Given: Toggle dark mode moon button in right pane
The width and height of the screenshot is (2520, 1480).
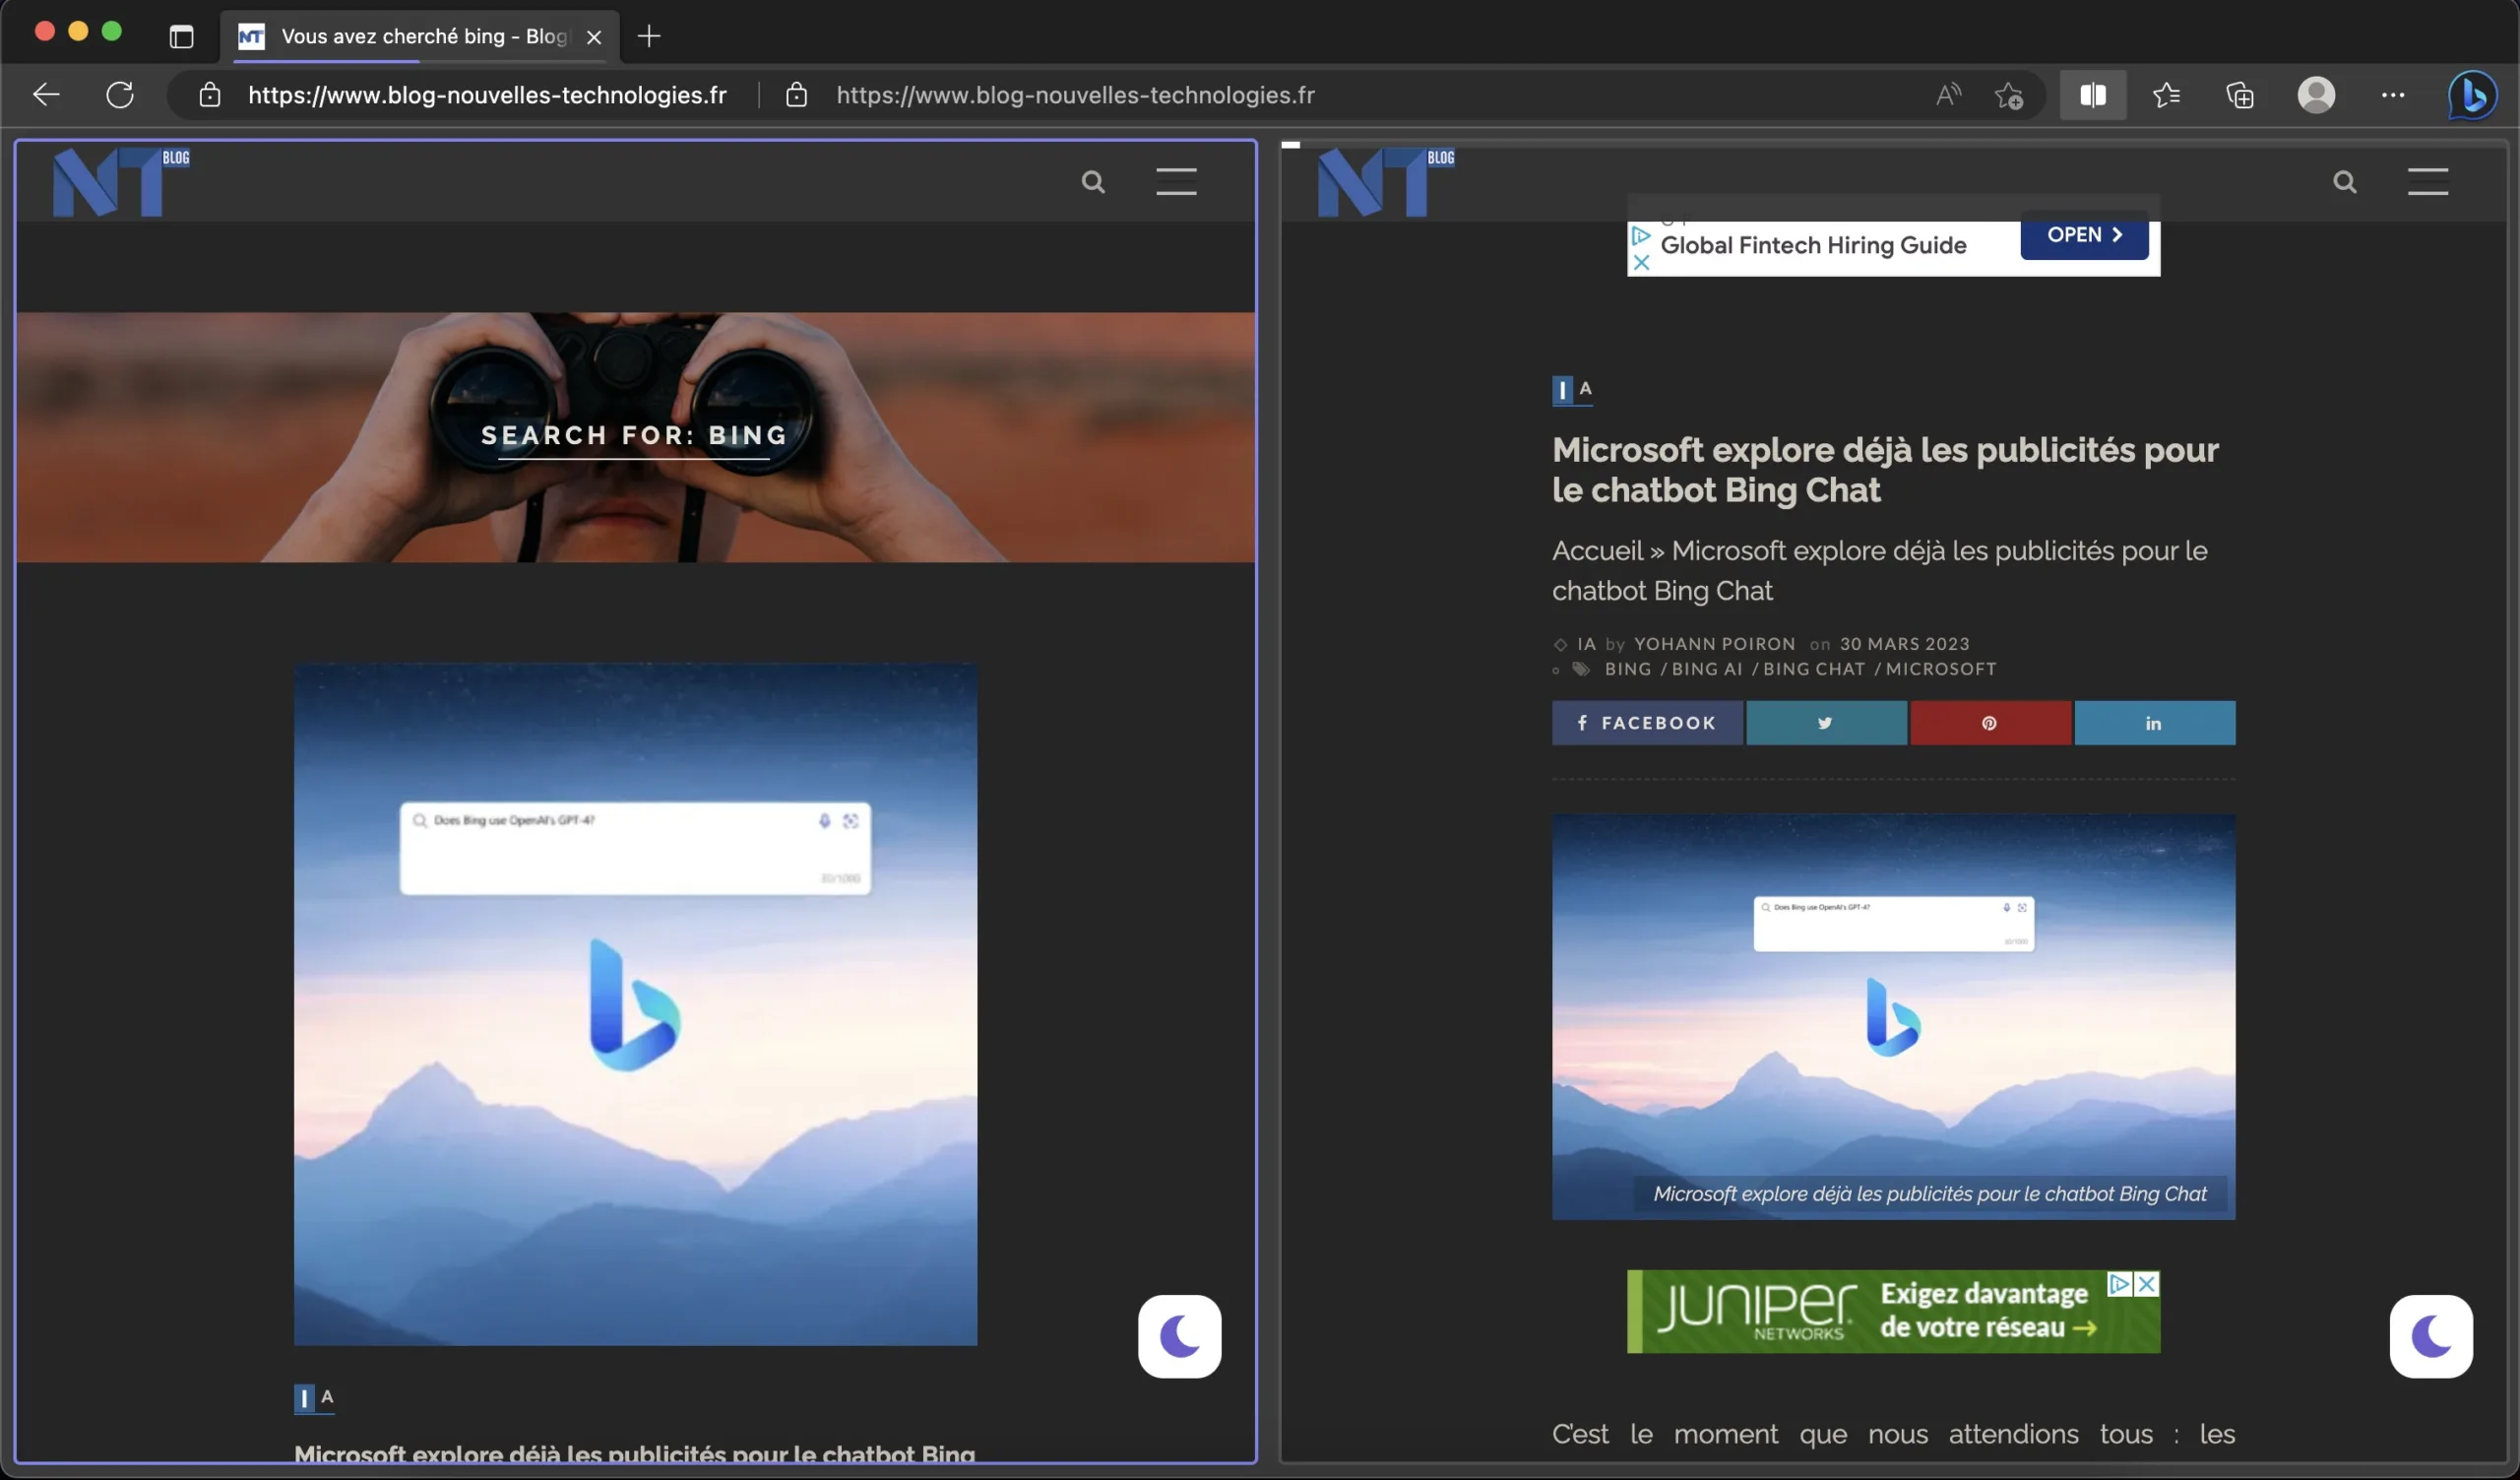Looking at the screenshot, I should 2431,1337.
